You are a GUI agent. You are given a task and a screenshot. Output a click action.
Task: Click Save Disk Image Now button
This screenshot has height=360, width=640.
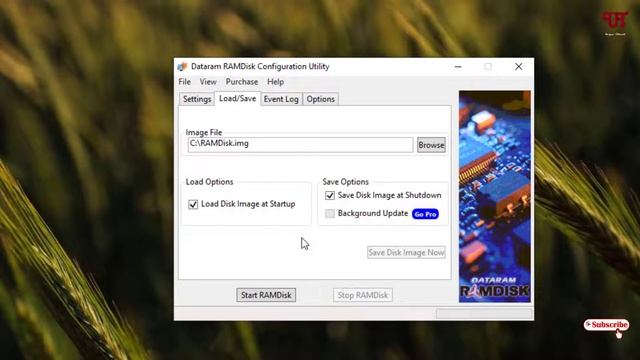click(x=406, y=253)
